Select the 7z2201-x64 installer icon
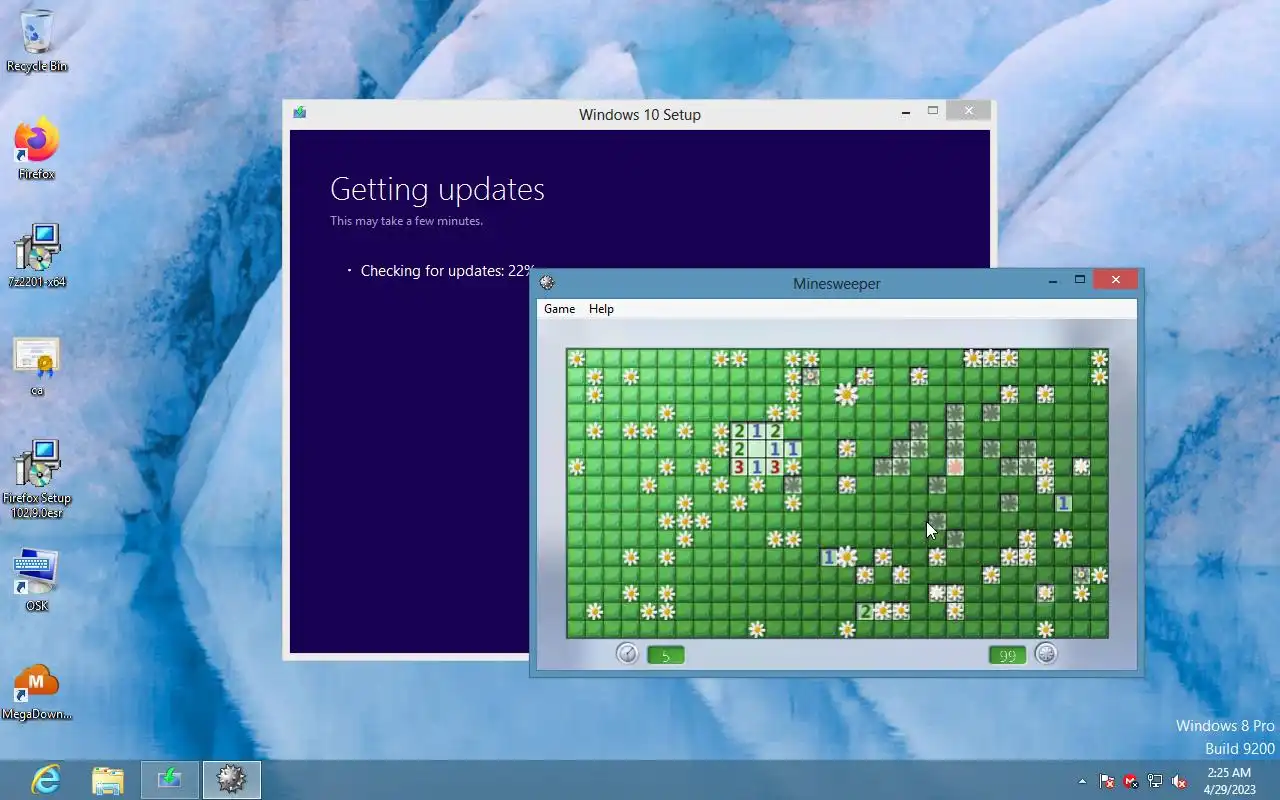 pyautogui.click(x=37, y=256)
